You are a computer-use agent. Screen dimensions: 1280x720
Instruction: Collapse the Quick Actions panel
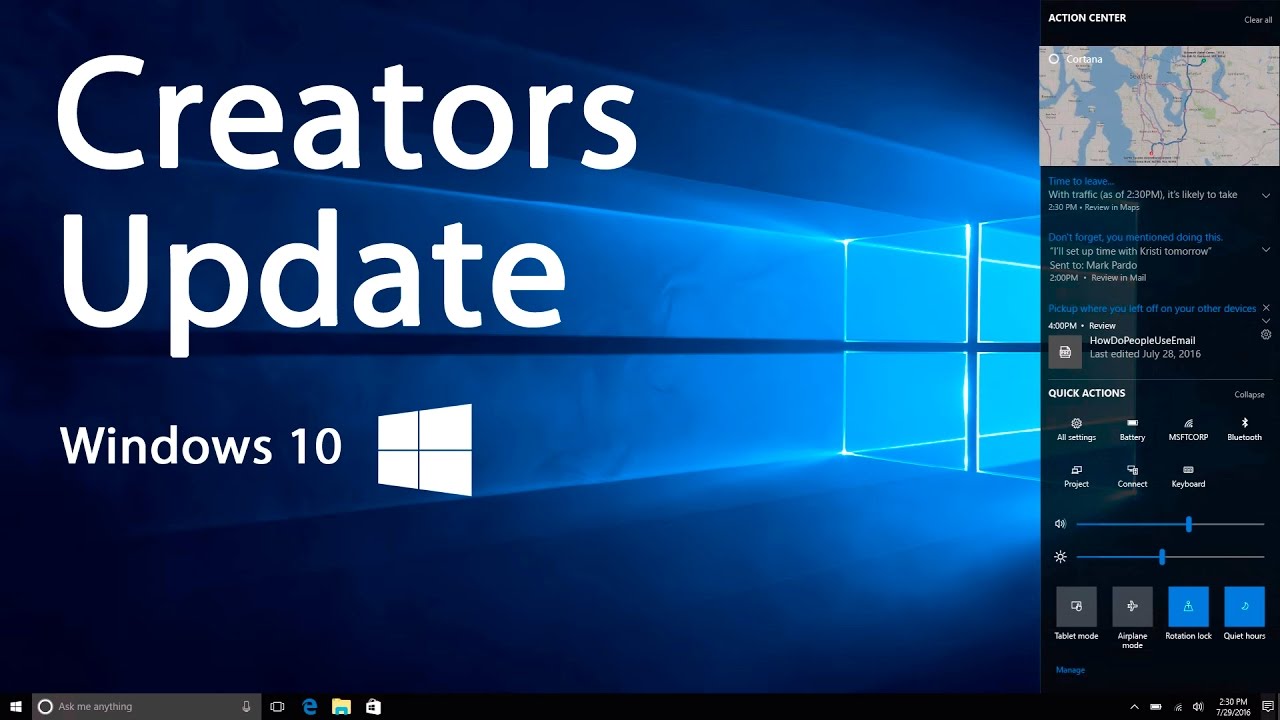click(1248, 394)
